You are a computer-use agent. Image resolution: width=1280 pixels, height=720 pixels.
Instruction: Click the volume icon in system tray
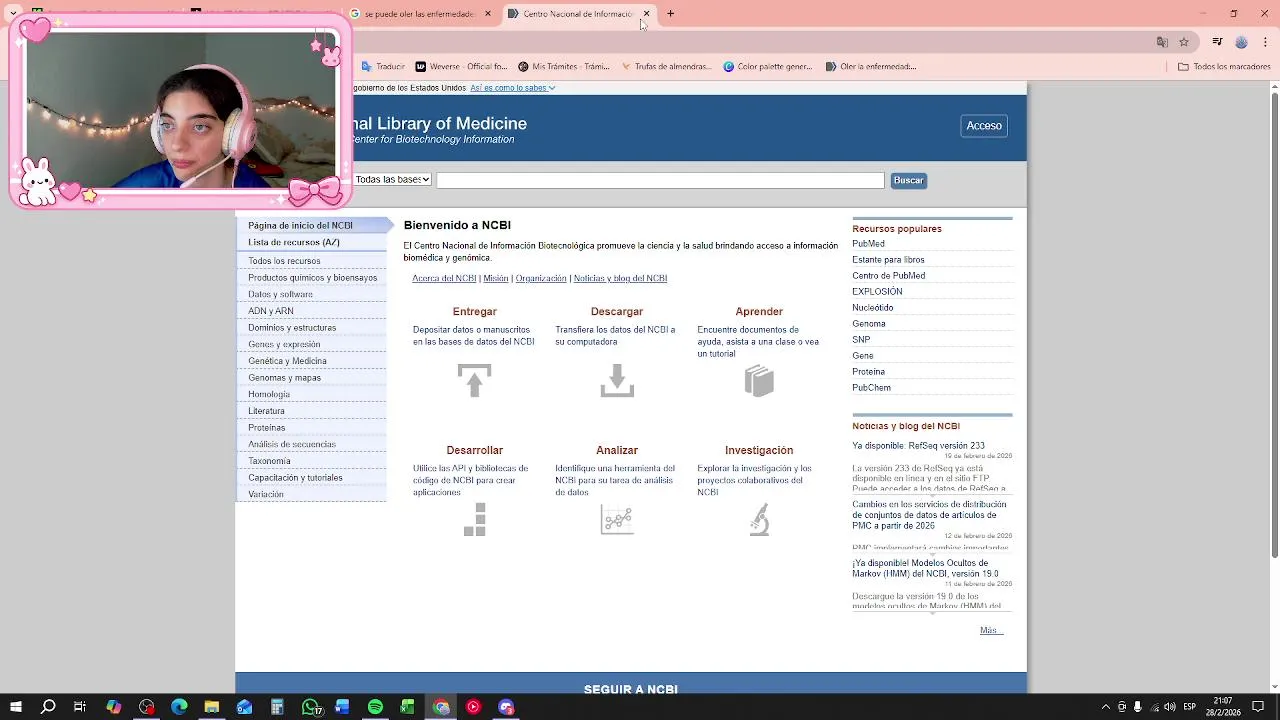pos(1169,707)
